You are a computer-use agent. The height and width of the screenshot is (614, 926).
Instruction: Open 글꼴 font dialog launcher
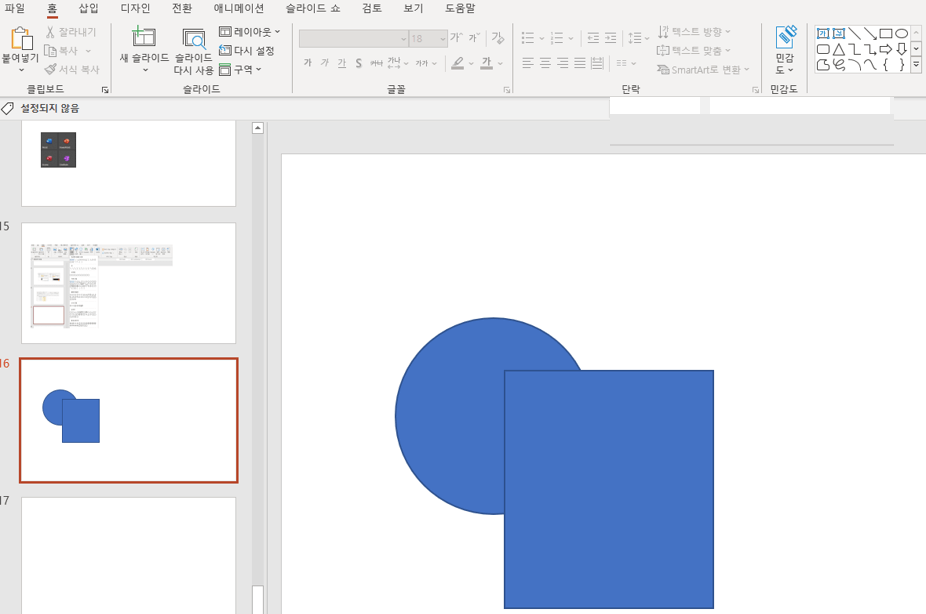507,90
